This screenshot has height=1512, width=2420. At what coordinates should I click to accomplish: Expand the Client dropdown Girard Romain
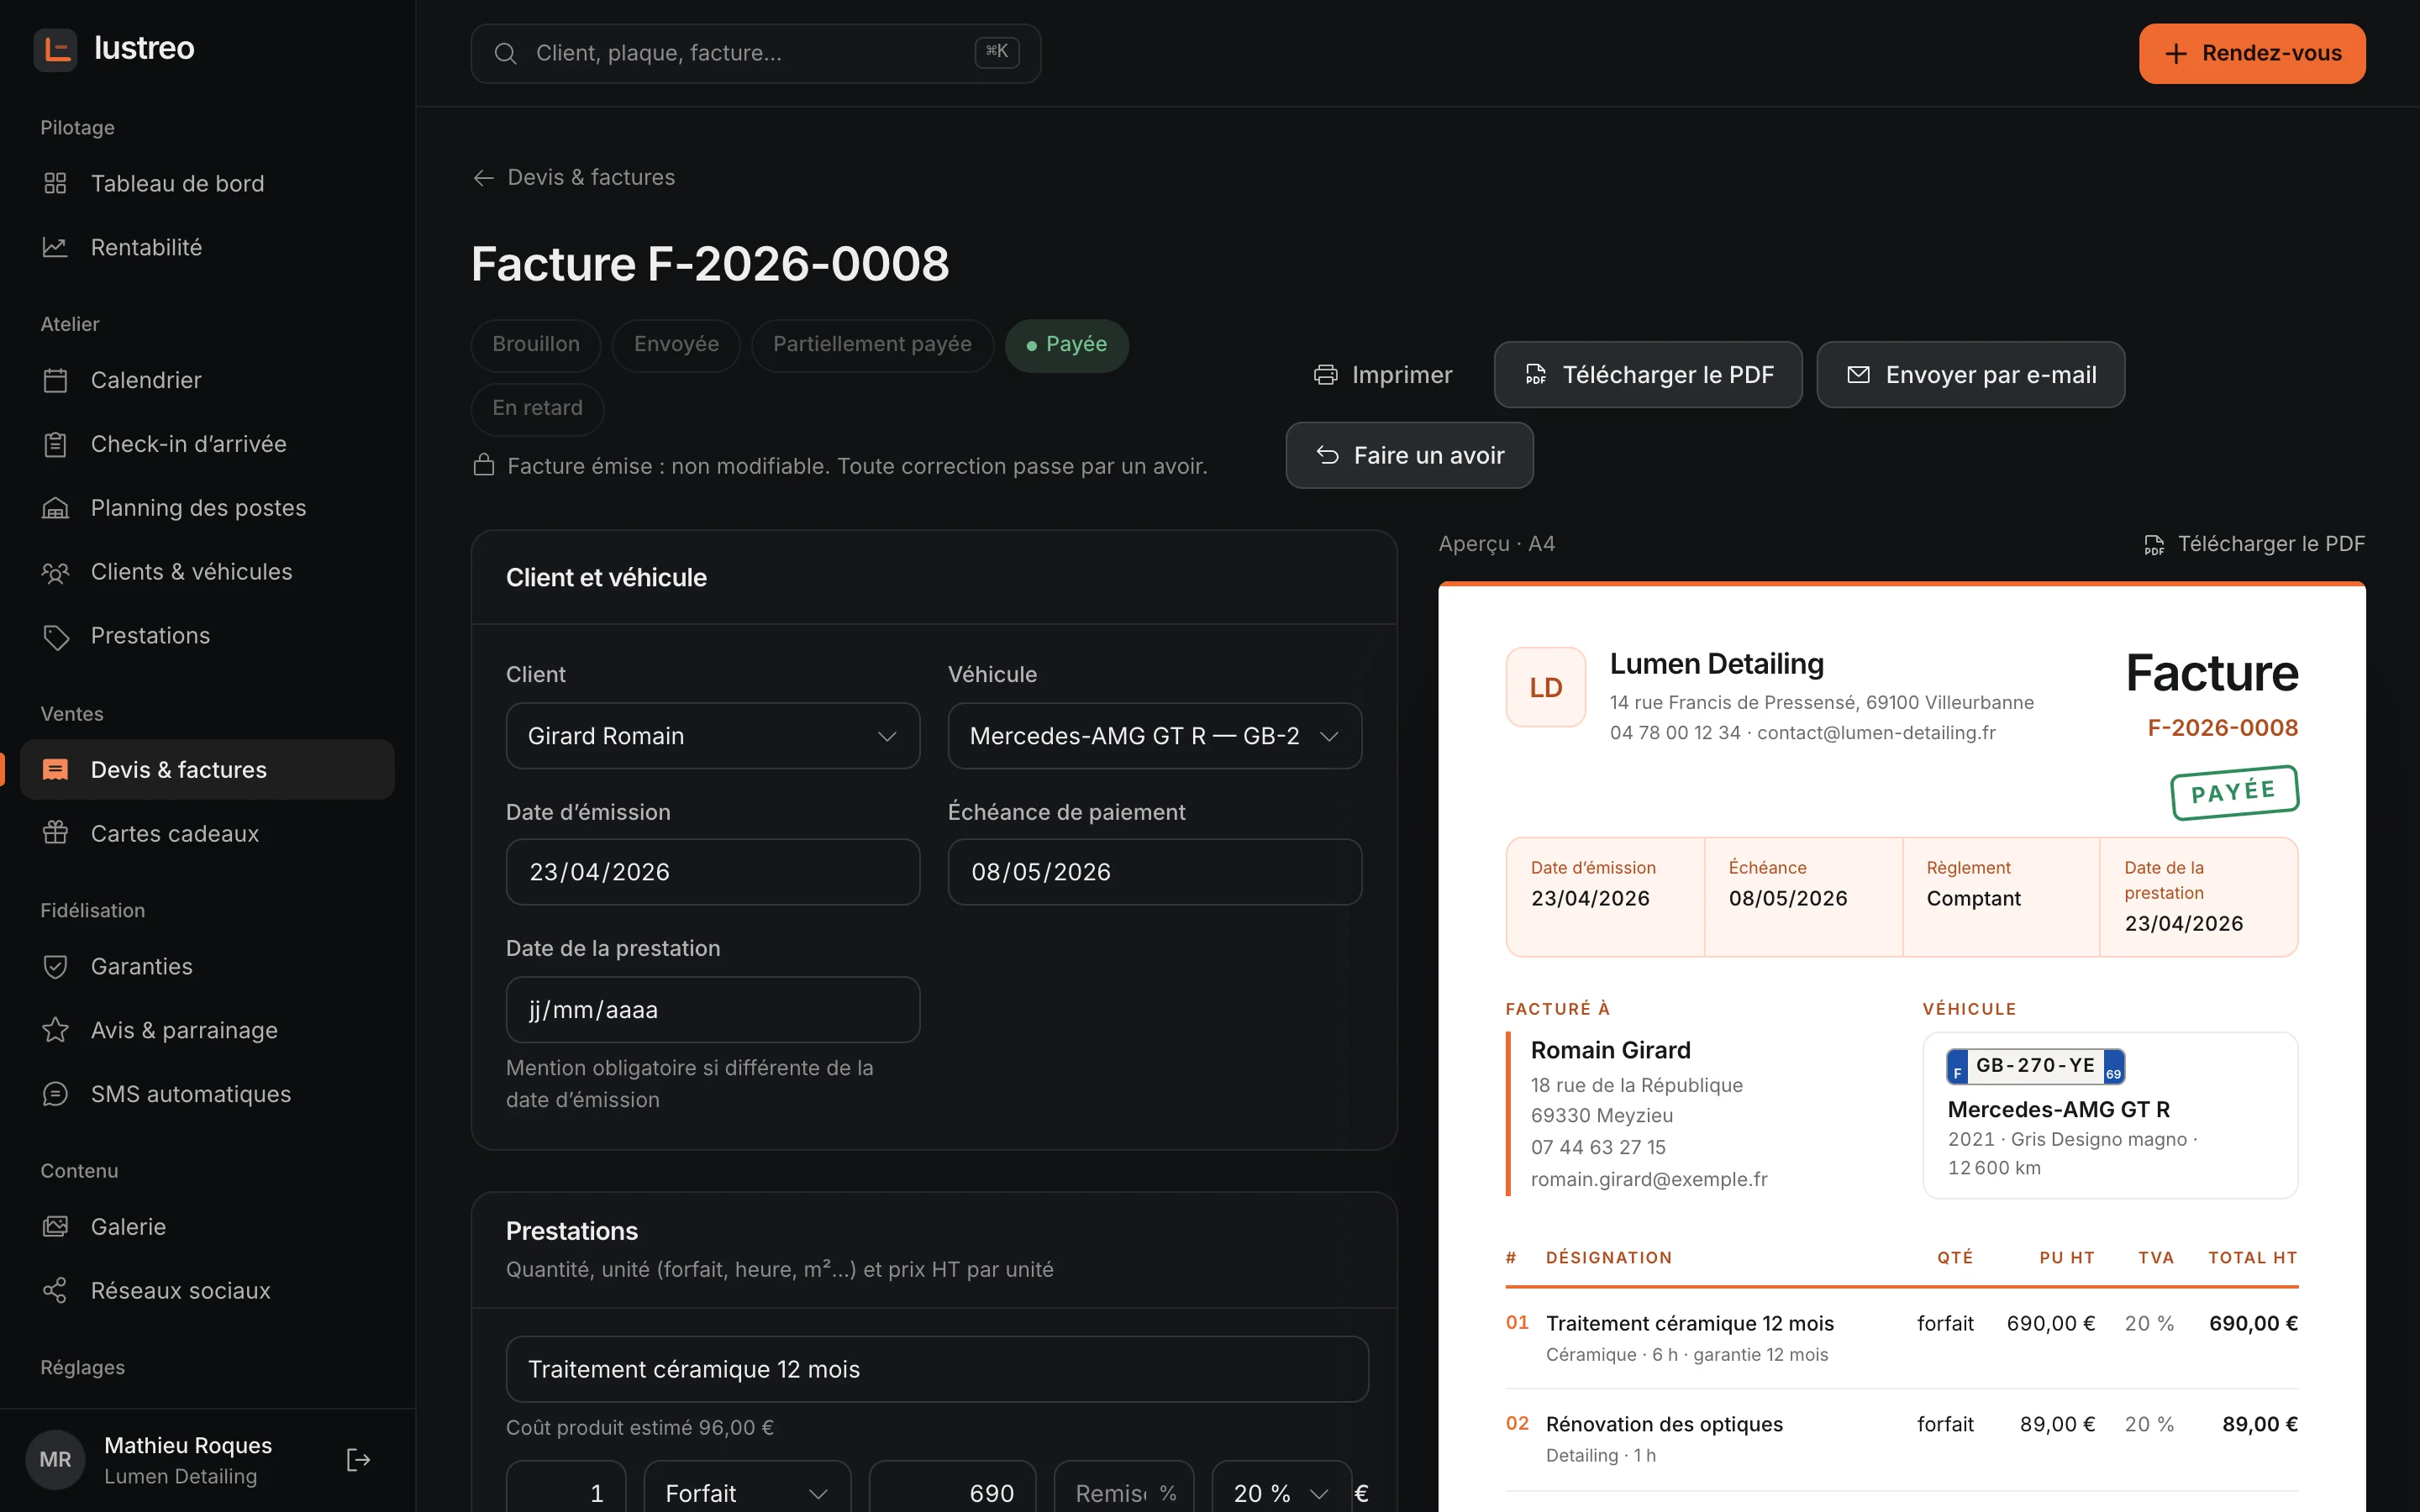pyautogui.click(x=713, y=736)
